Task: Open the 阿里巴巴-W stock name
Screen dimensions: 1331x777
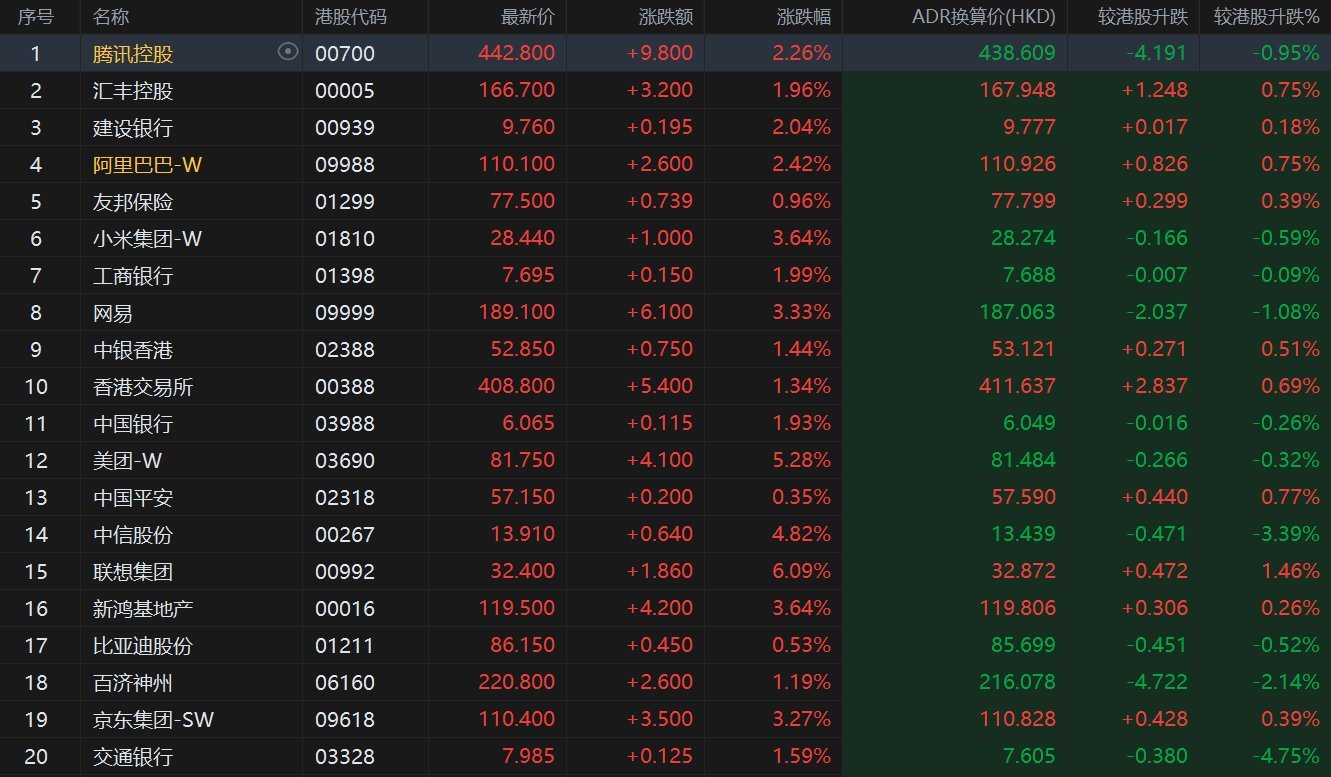Action: [x=147, y=165]
